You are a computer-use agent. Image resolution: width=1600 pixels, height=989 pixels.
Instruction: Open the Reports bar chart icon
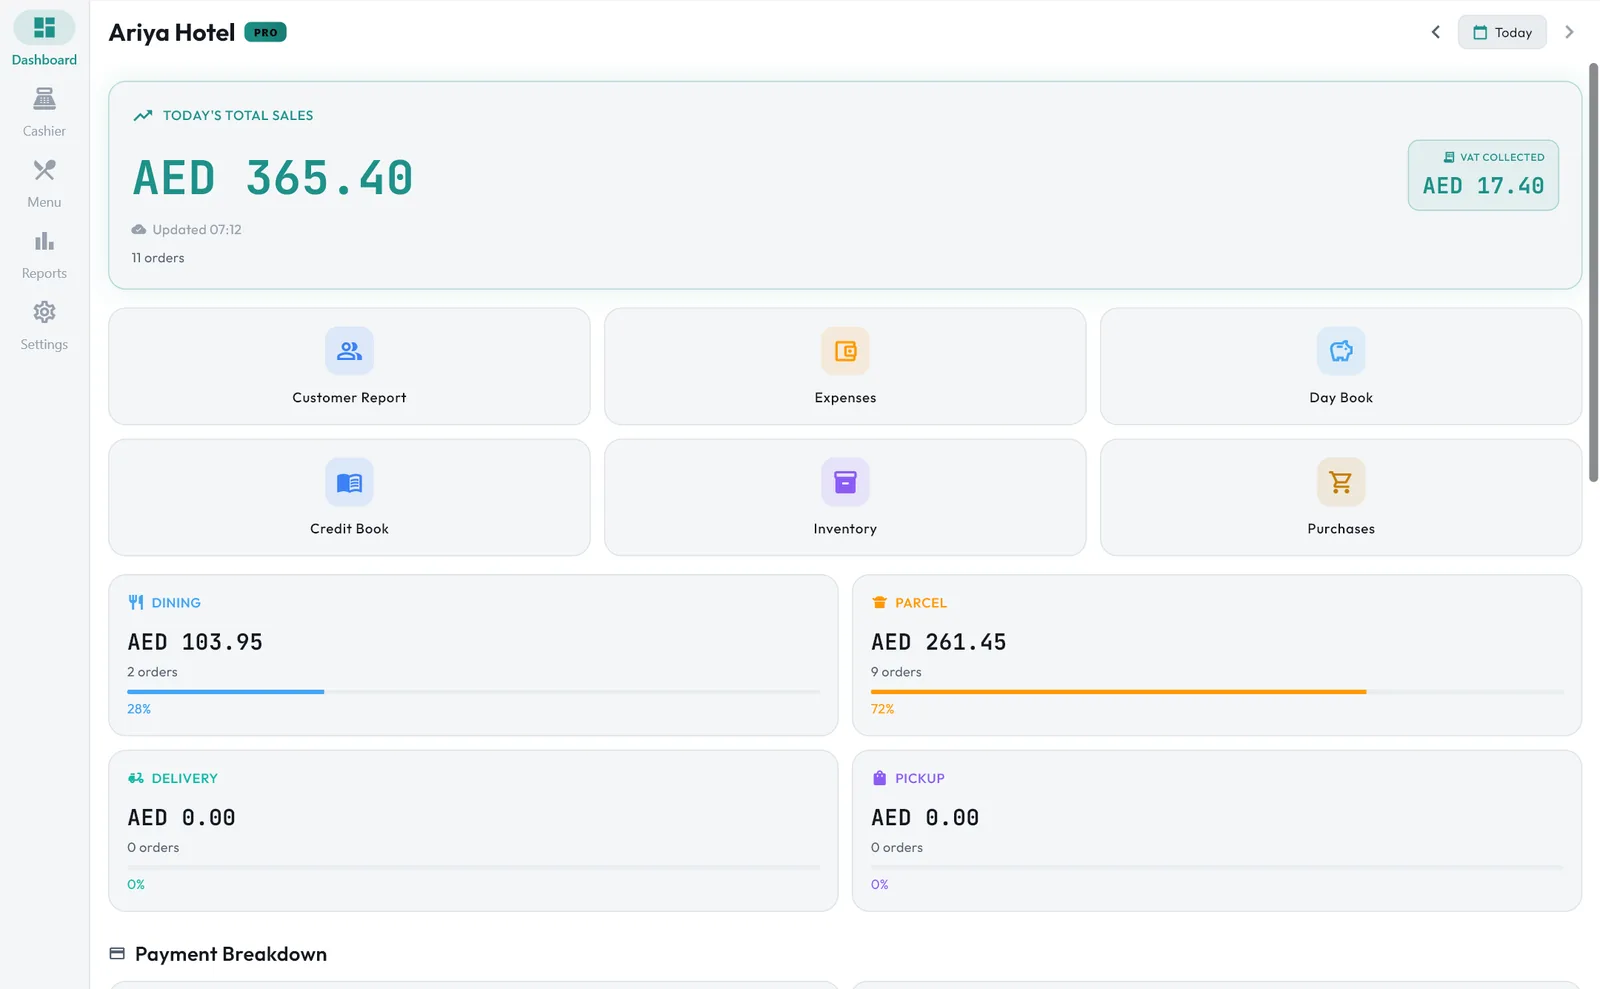click(x=44, y=241)
